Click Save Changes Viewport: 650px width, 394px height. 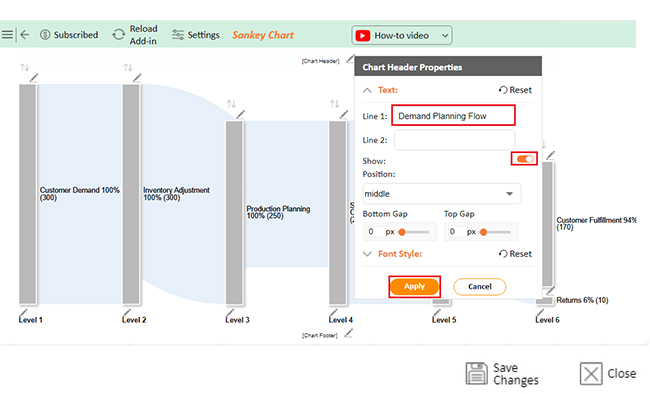tap(502, 374)
